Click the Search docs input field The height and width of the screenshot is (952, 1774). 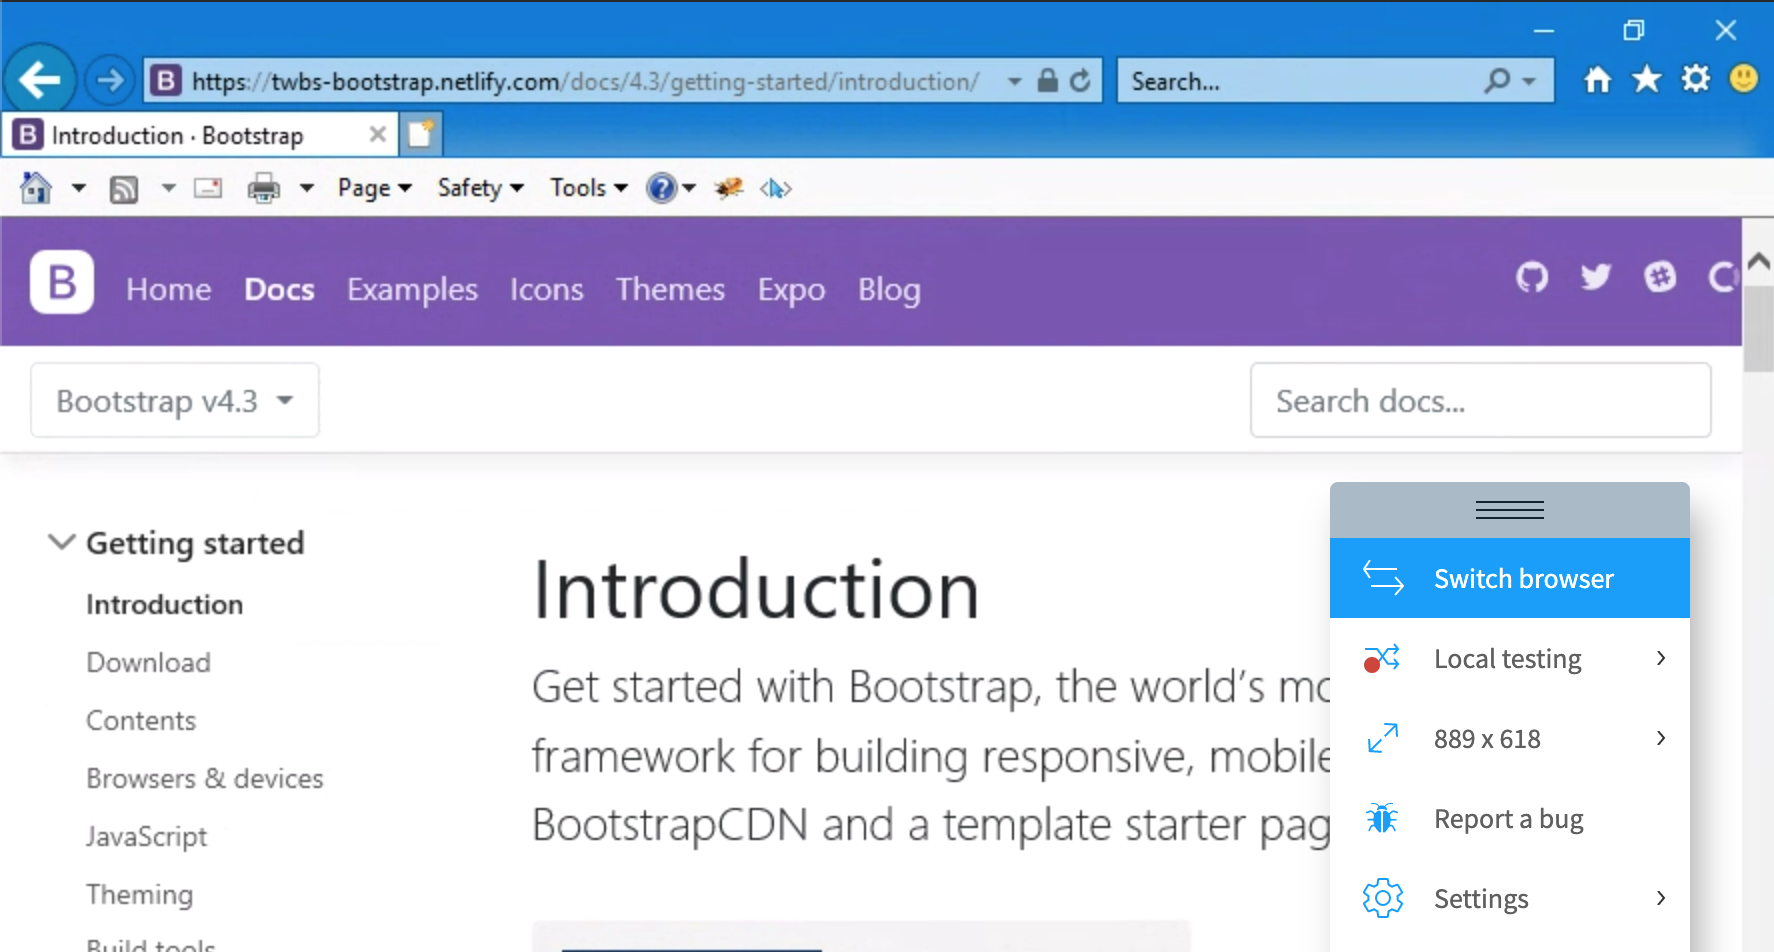click(1480, 400)
